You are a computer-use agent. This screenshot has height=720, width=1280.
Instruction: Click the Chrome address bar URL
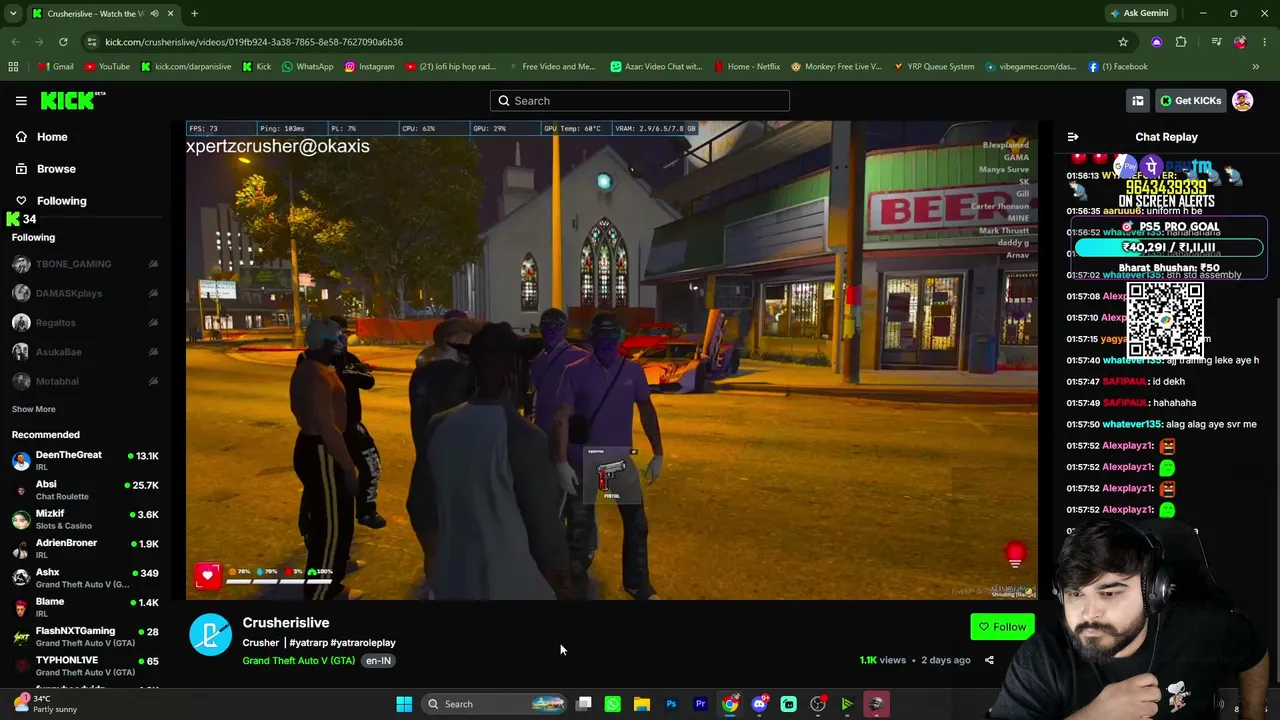[x=254, y=42]
